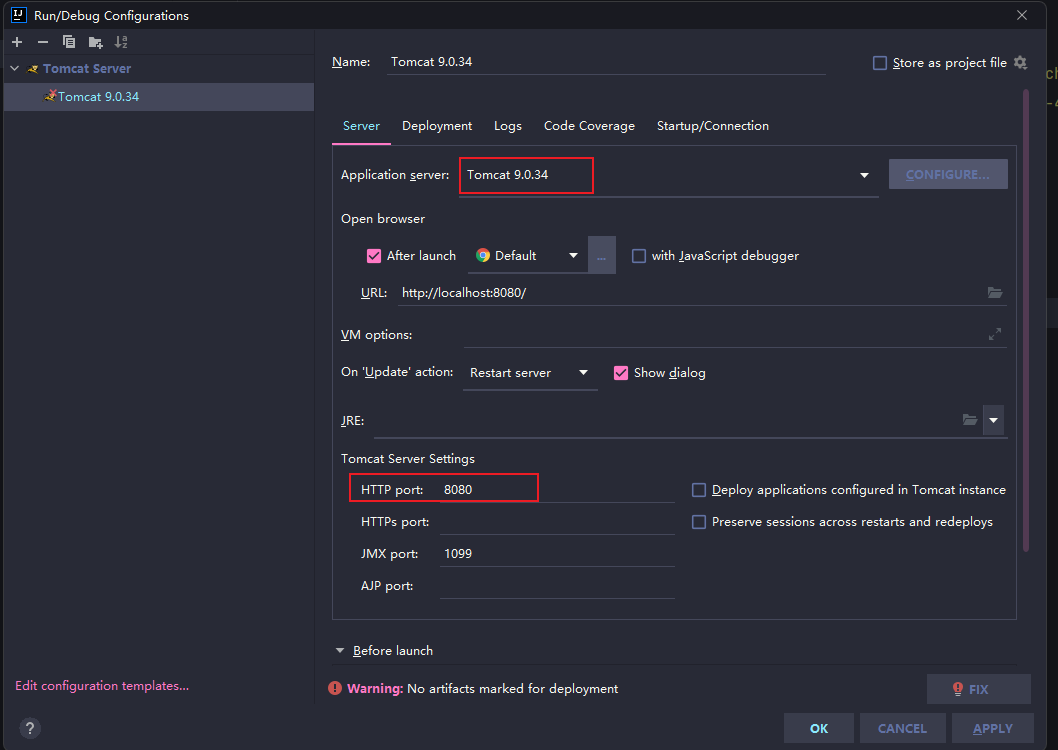Enable the with JavaScript debugger checkbox
This screenshot has width=1058, height=750.
(x=639, y=256)
